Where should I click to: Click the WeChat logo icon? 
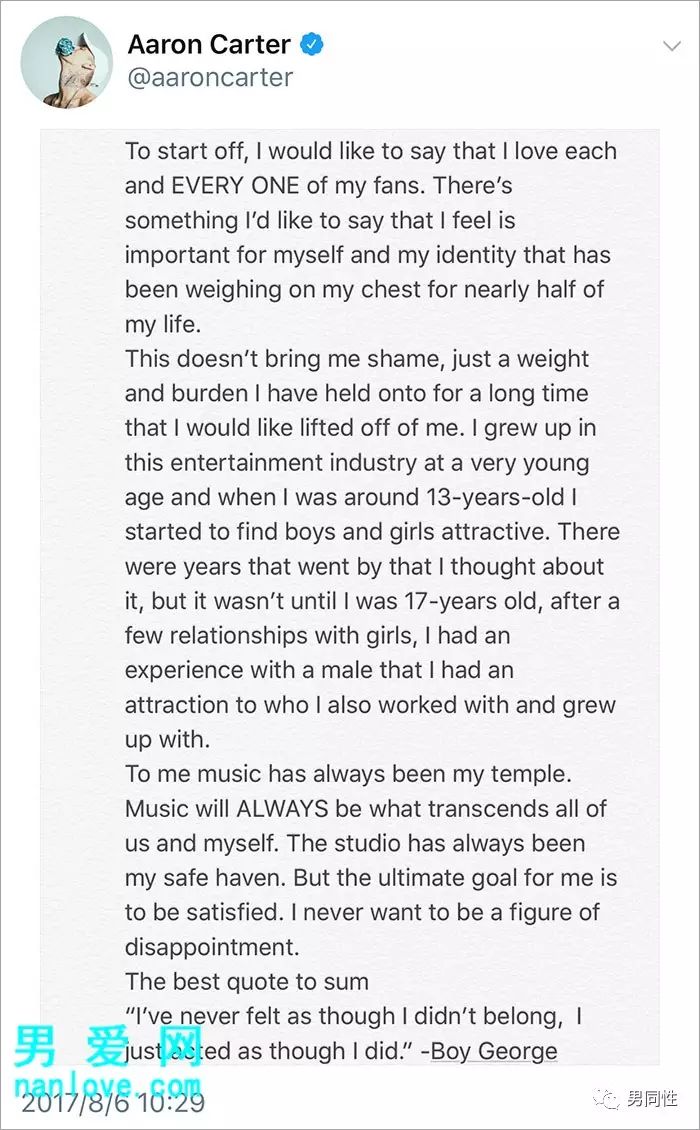point(606,1098)
